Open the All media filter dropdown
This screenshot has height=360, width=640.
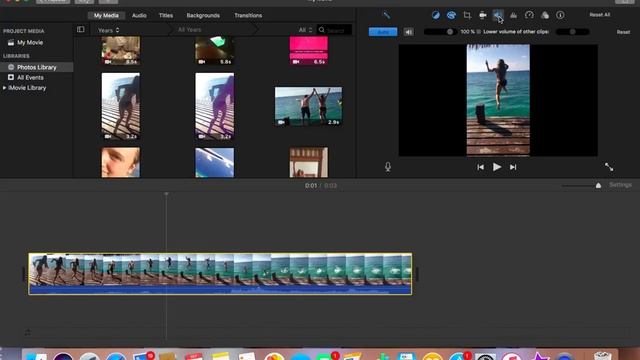coord(305,30)
